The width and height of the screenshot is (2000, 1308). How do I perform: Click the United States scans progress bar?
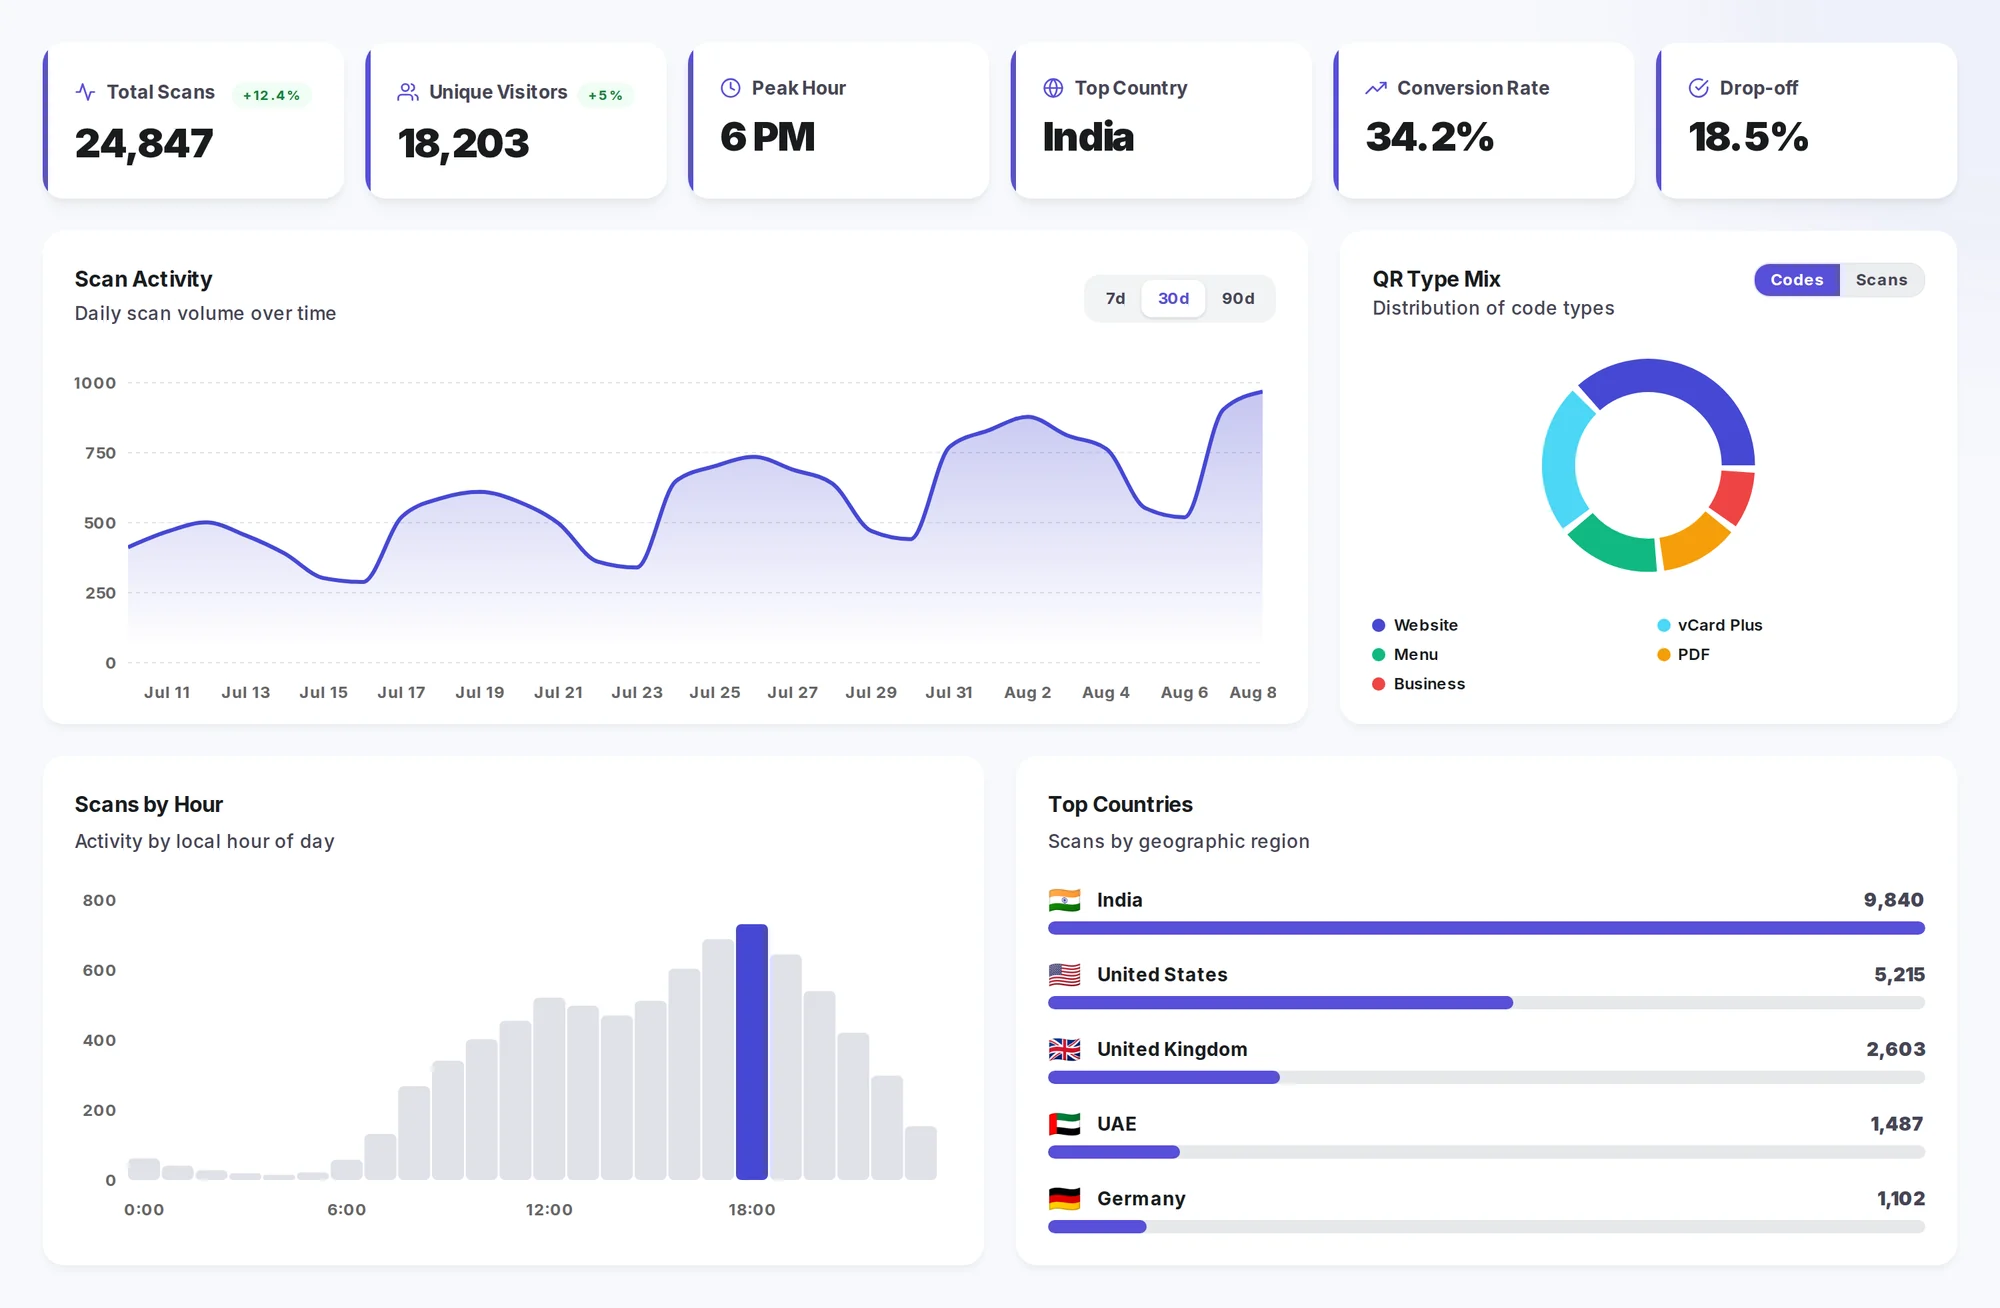click(x=1486, y=1003)
